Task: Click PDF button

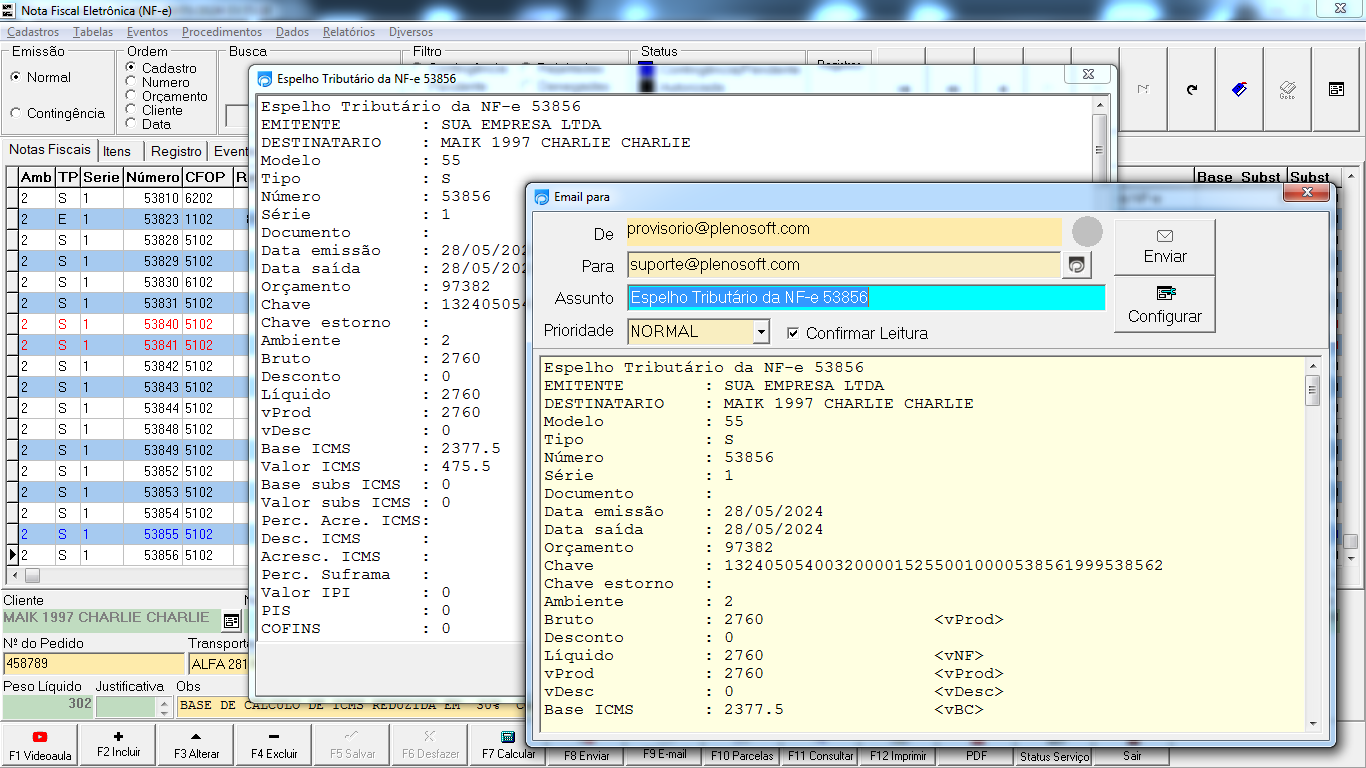Action: tap(976, 756)
